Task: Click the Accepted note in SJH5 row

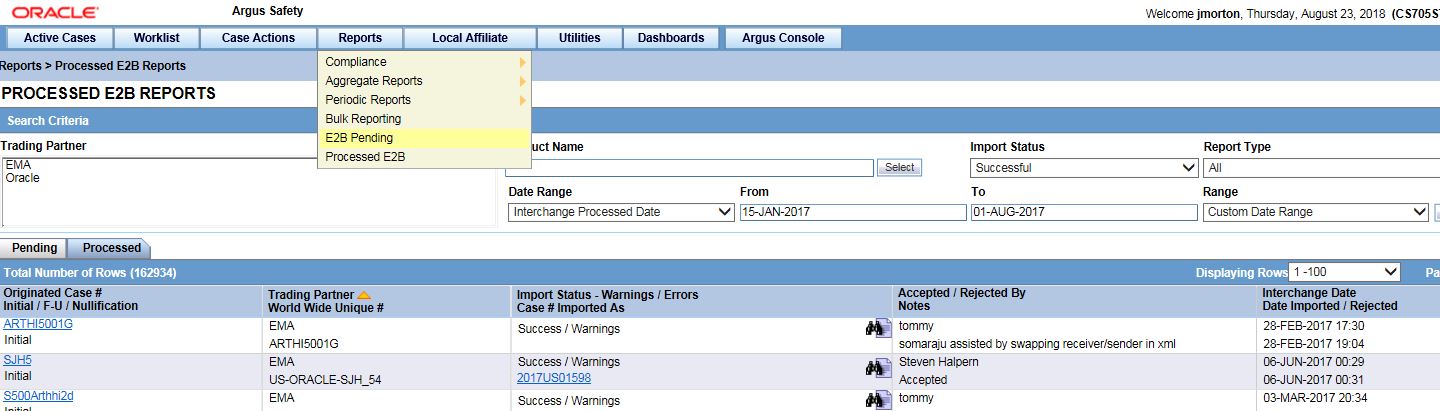Action: [x=923, y=380]
